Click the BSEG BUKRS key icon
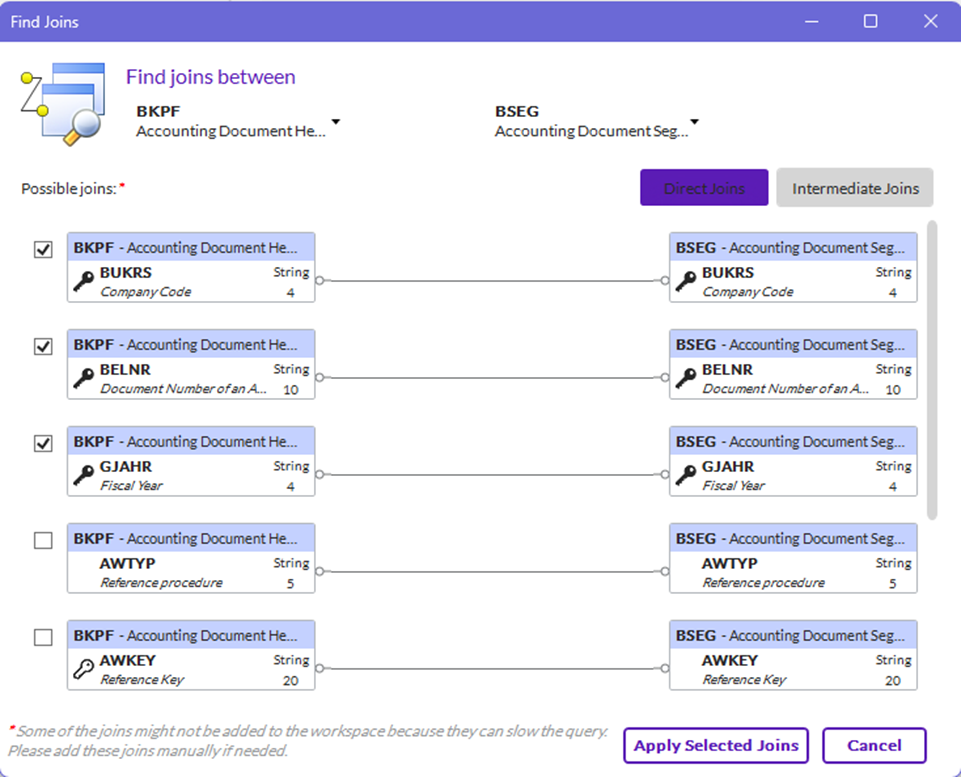This screenshot has width=961, height=777. coord(686,281)
